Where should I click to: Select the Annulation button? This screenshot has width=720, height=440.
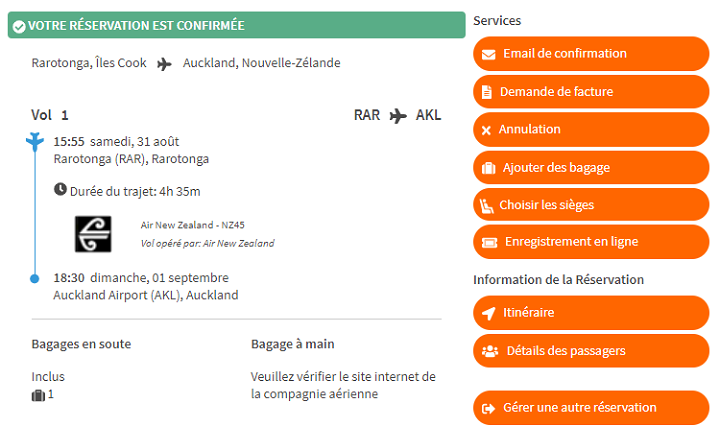click(x=590, y=130)
